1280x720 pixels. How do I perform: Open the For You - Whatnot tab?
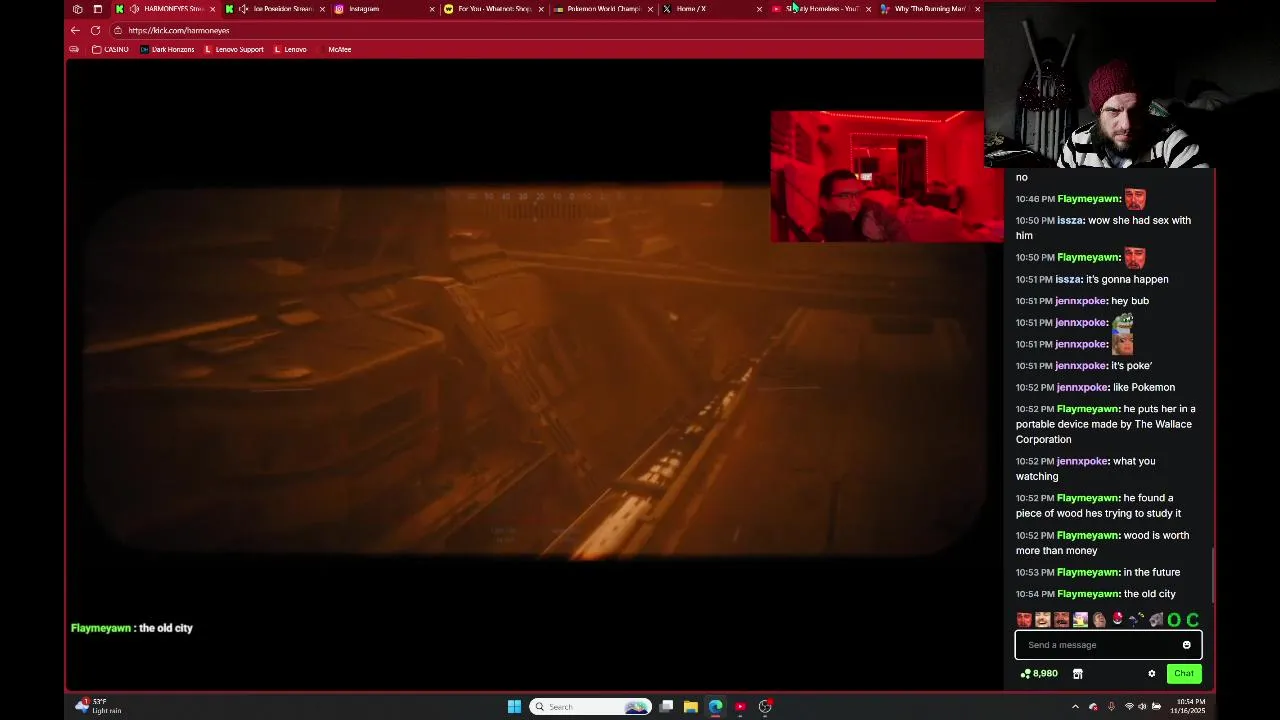494,9
